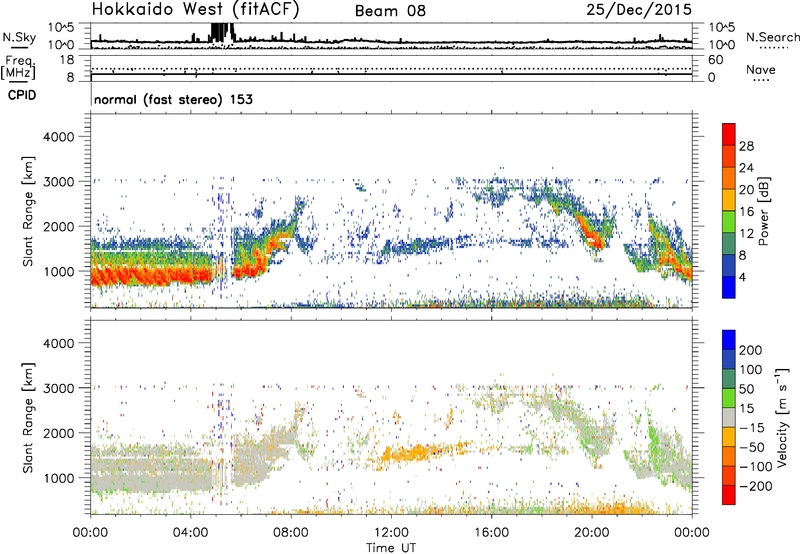Viewport: 800px width, 554px height.
Task: Click the '16:00' time tick label
Action: [491, 533]
